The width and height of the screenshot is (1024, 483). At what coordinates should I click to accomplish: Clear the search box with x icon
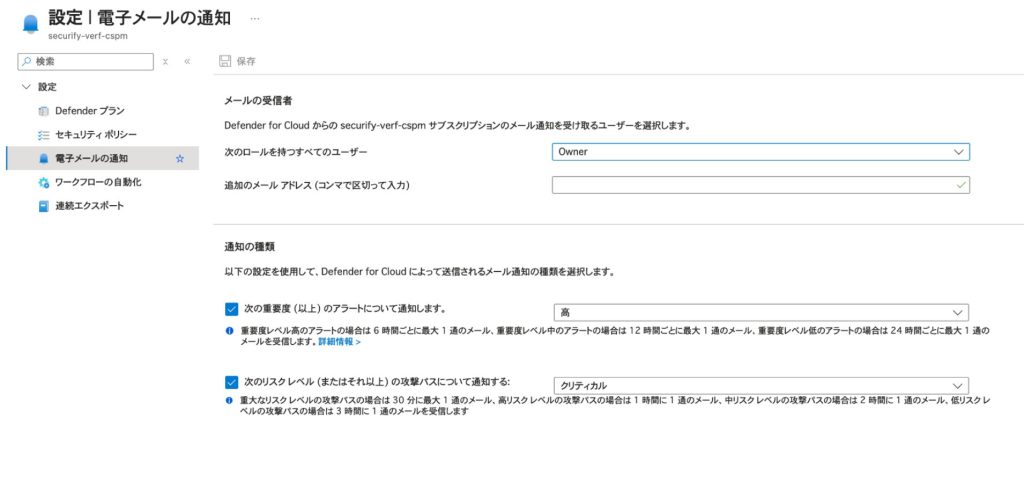coord(165,61)
